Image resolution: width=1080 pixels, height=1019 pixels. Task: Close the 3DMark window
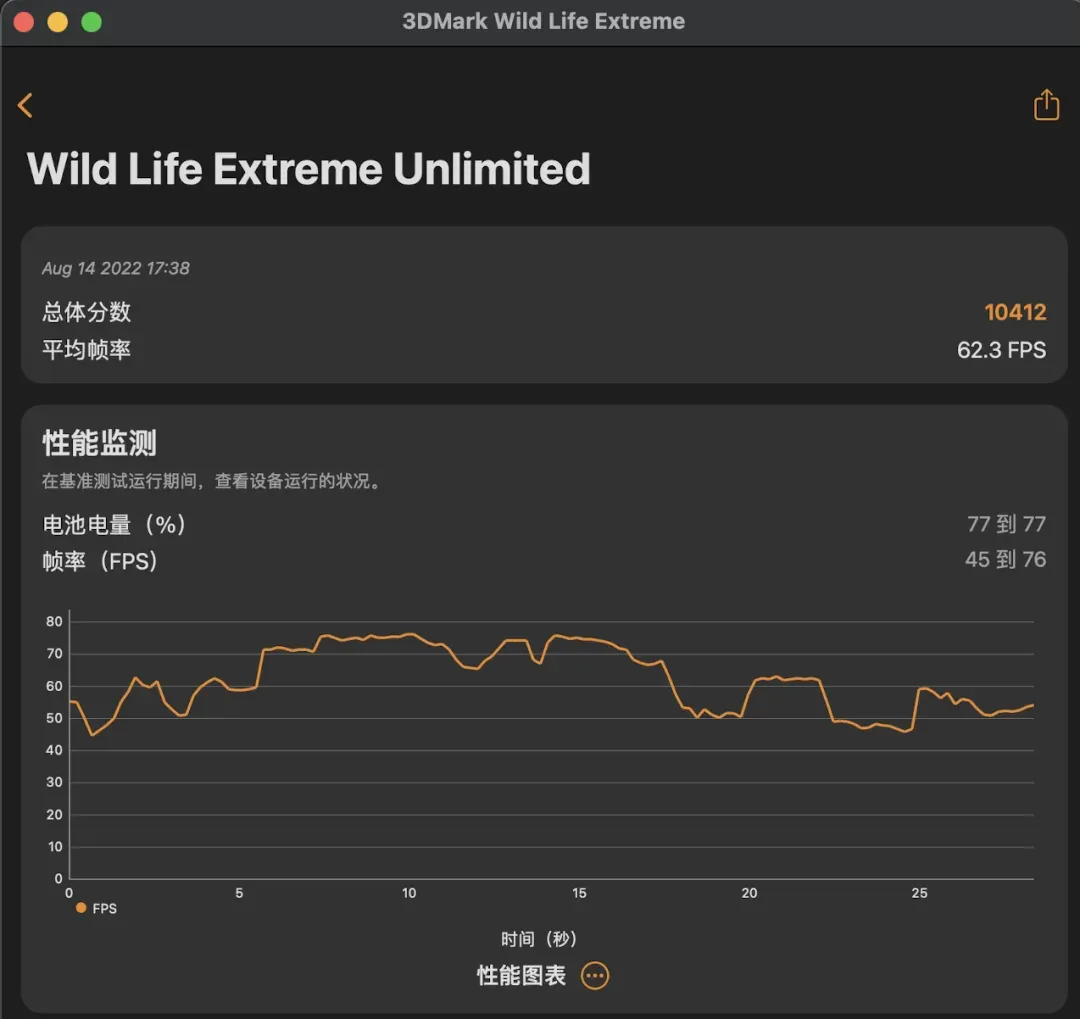(x=23, y=22)
